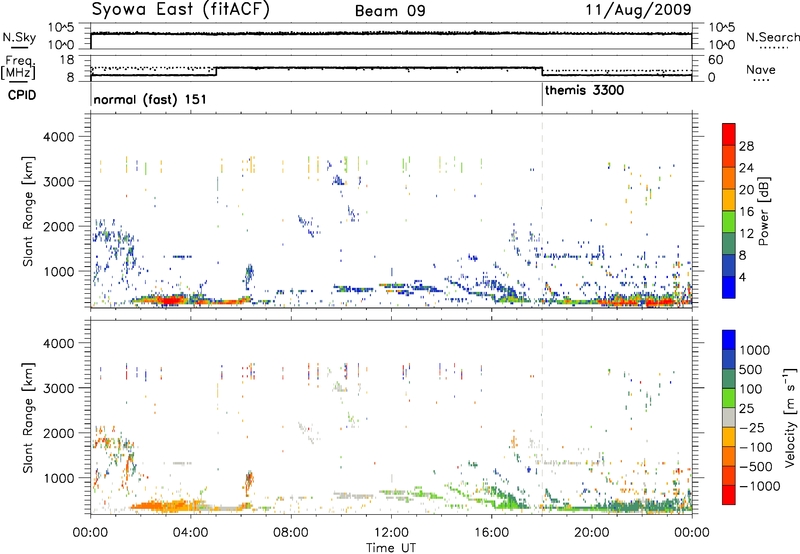
Task: Select the Beam 09 label
Action: 390,11
